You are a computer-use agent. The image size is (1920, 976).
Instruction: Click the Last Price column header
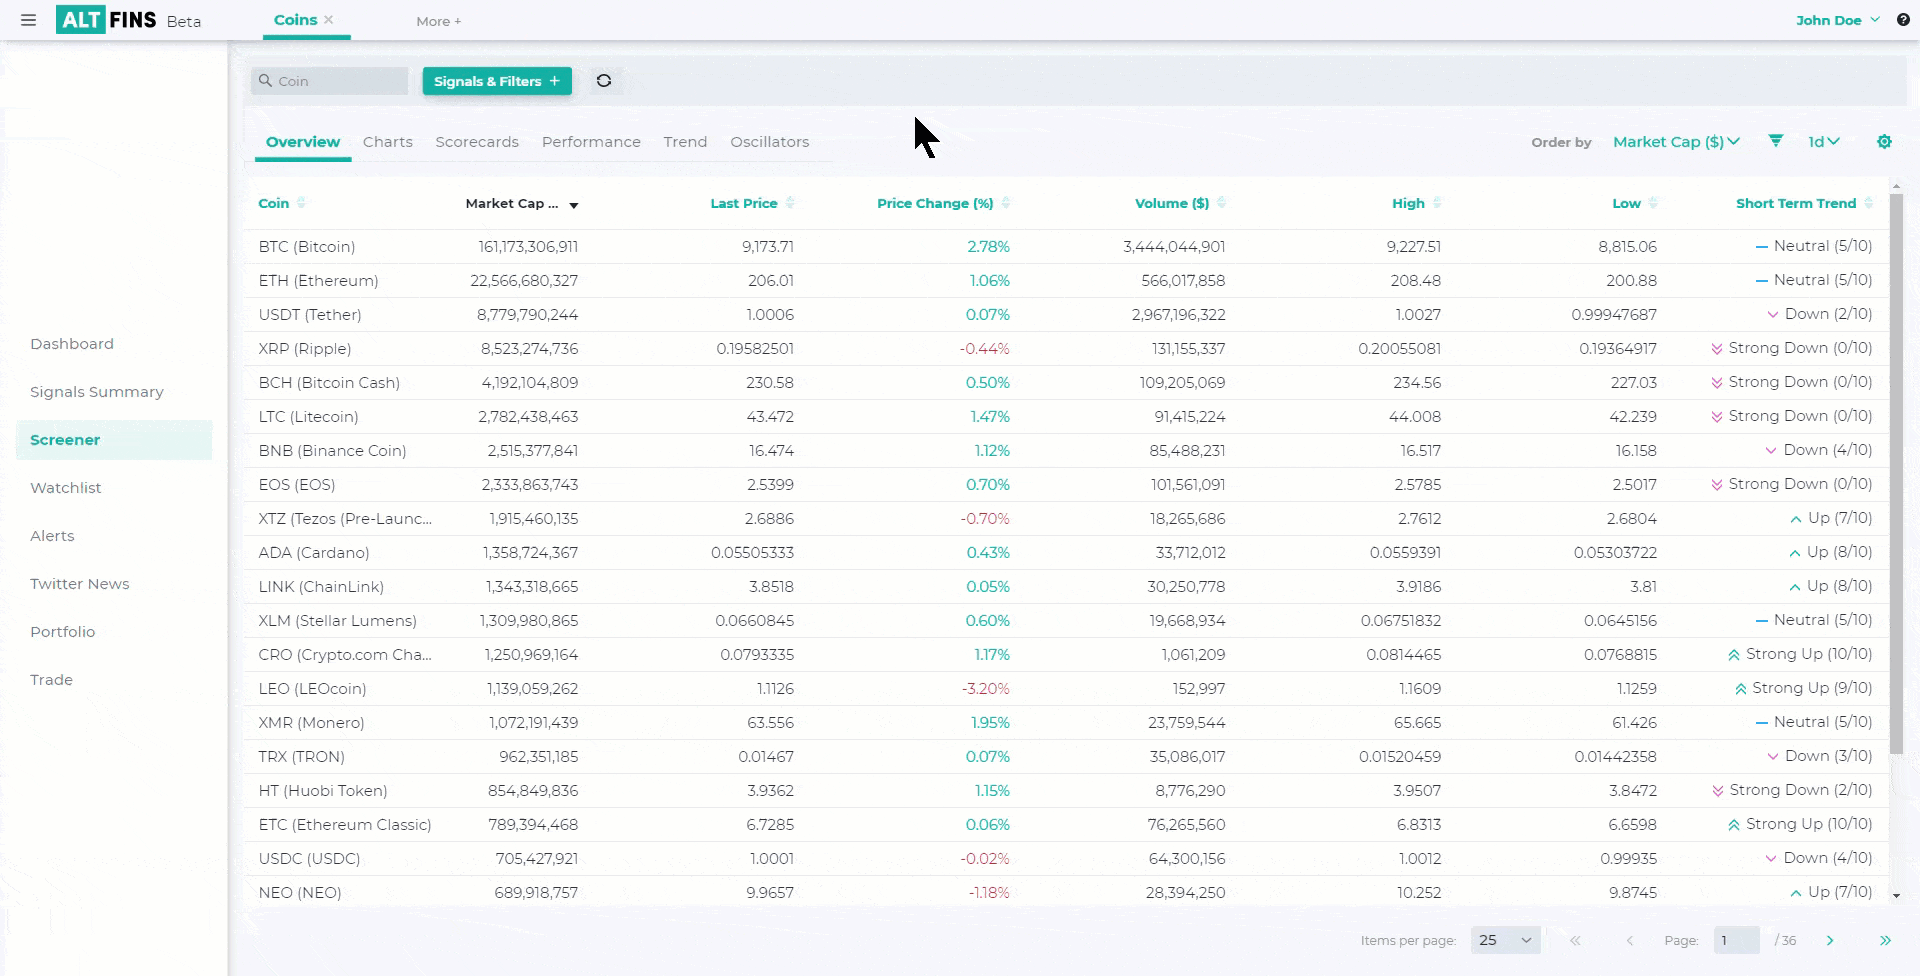click(743, 203)
